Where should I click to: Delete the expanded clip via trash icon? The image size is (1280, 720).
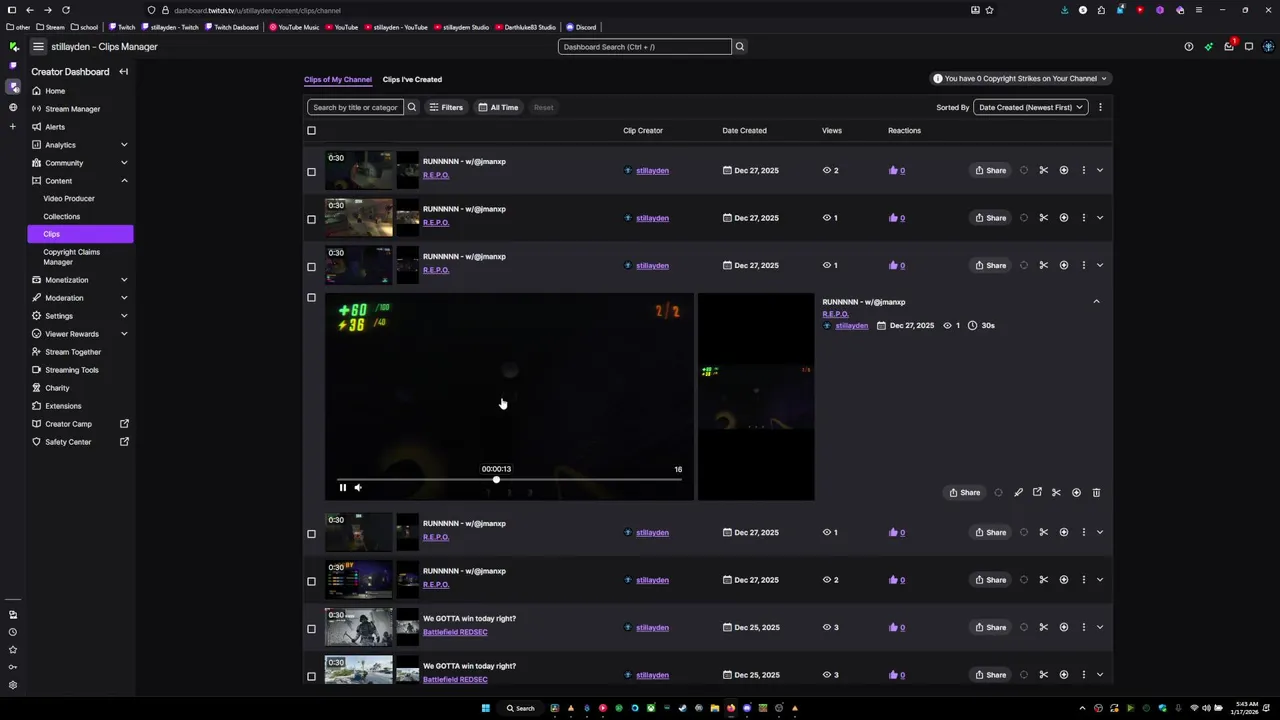pos(1096,492)
